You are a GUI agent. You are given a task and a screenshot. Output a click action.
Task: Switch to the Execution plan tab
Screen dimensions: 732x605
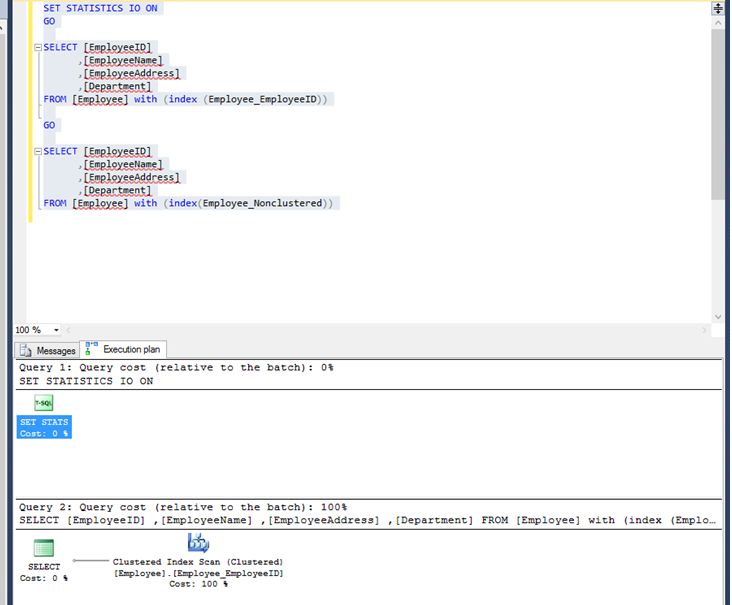coord(123,349)
